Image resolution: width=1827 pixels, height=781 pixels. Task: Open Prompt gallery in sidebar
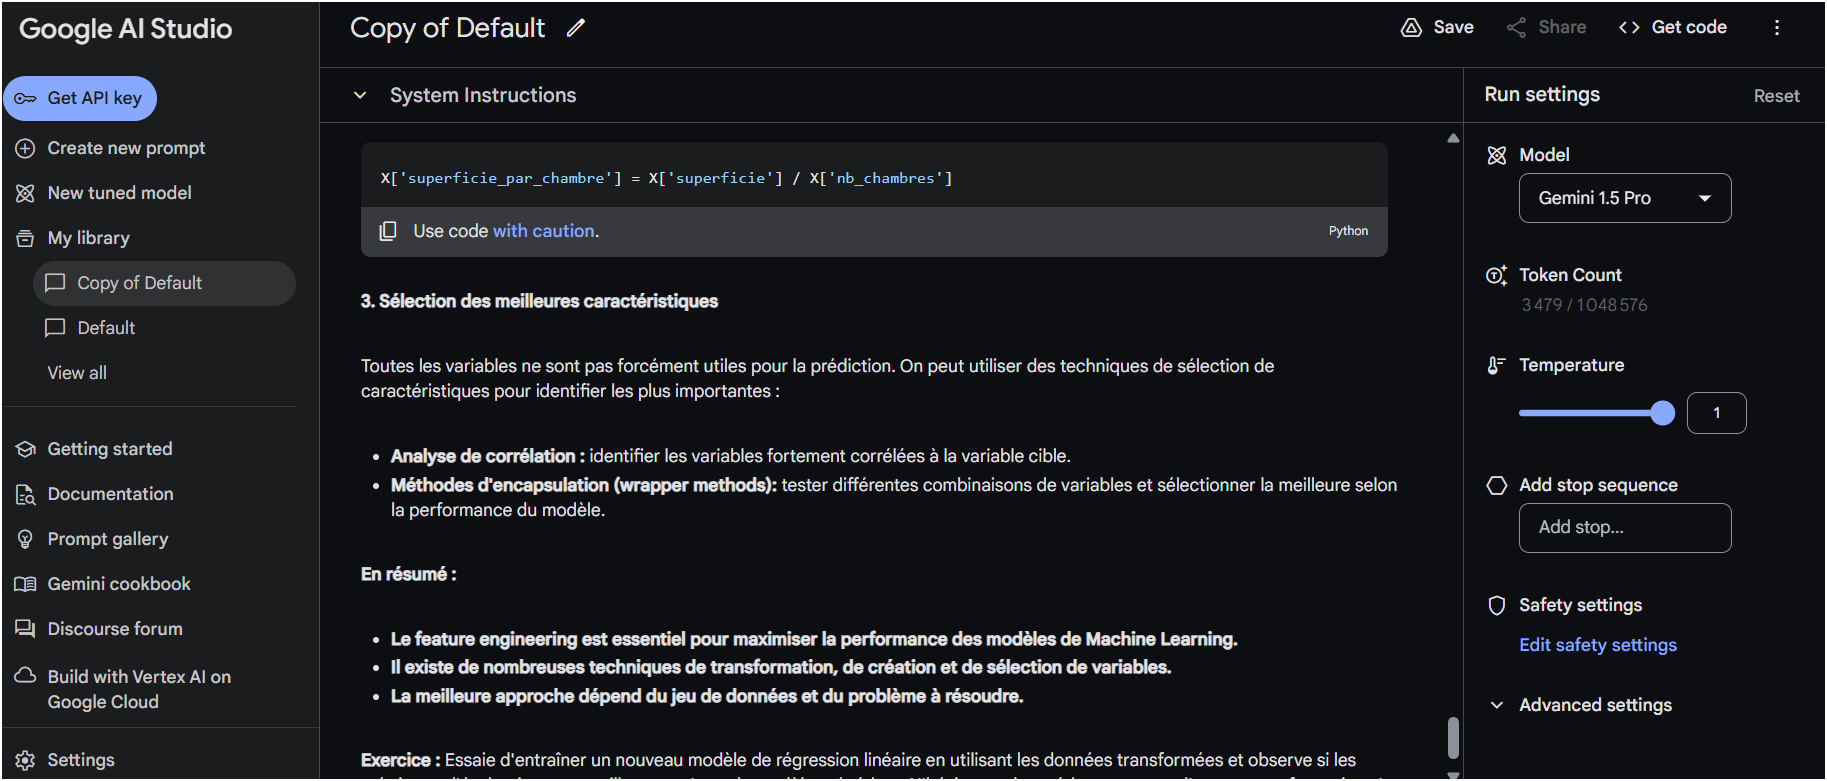(x=108, y=539)
